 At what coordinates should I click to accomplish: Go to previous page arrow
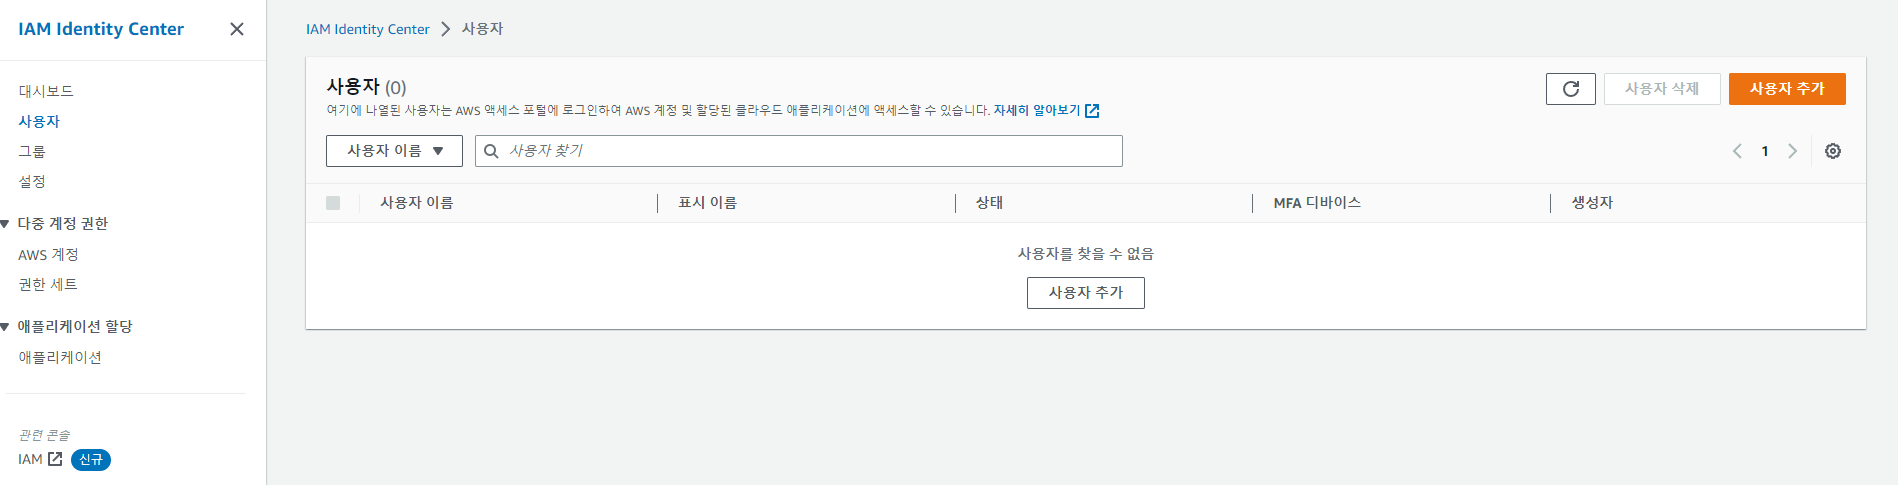coord(1737,151)
